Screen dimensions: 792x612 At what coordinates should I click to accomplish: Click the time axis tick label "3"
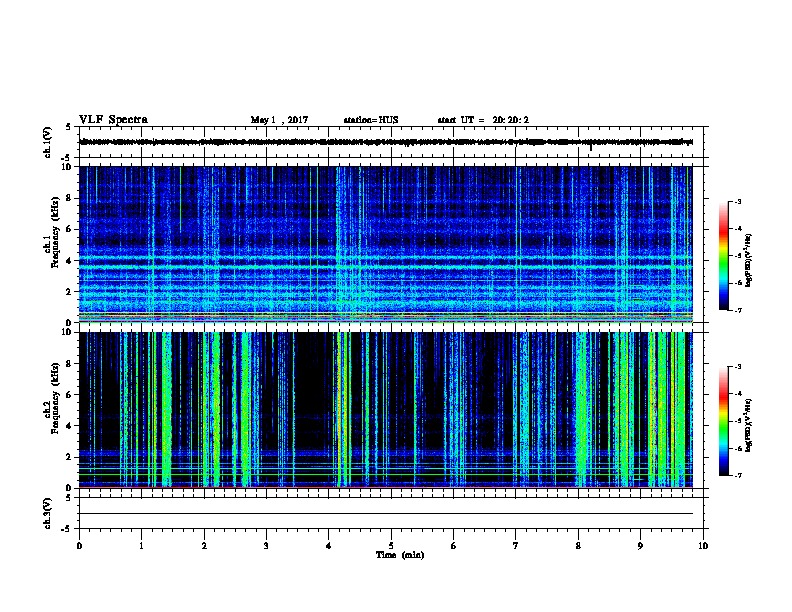(266, 546)
